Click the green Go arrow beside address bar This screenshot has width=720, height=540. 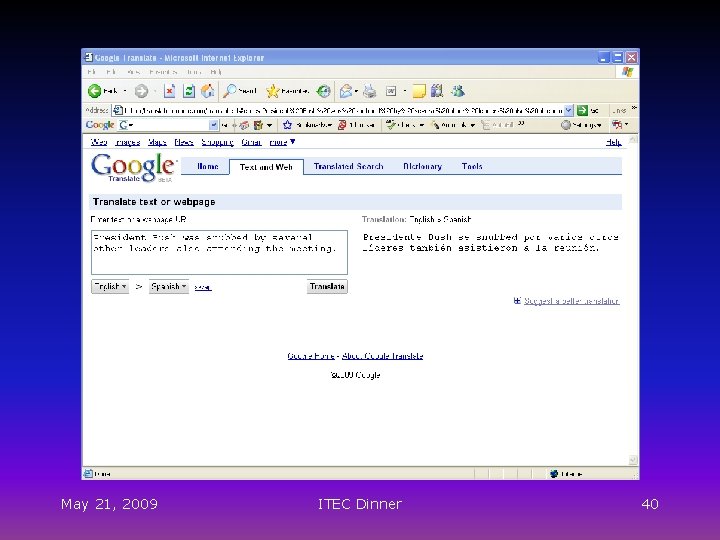582,110
